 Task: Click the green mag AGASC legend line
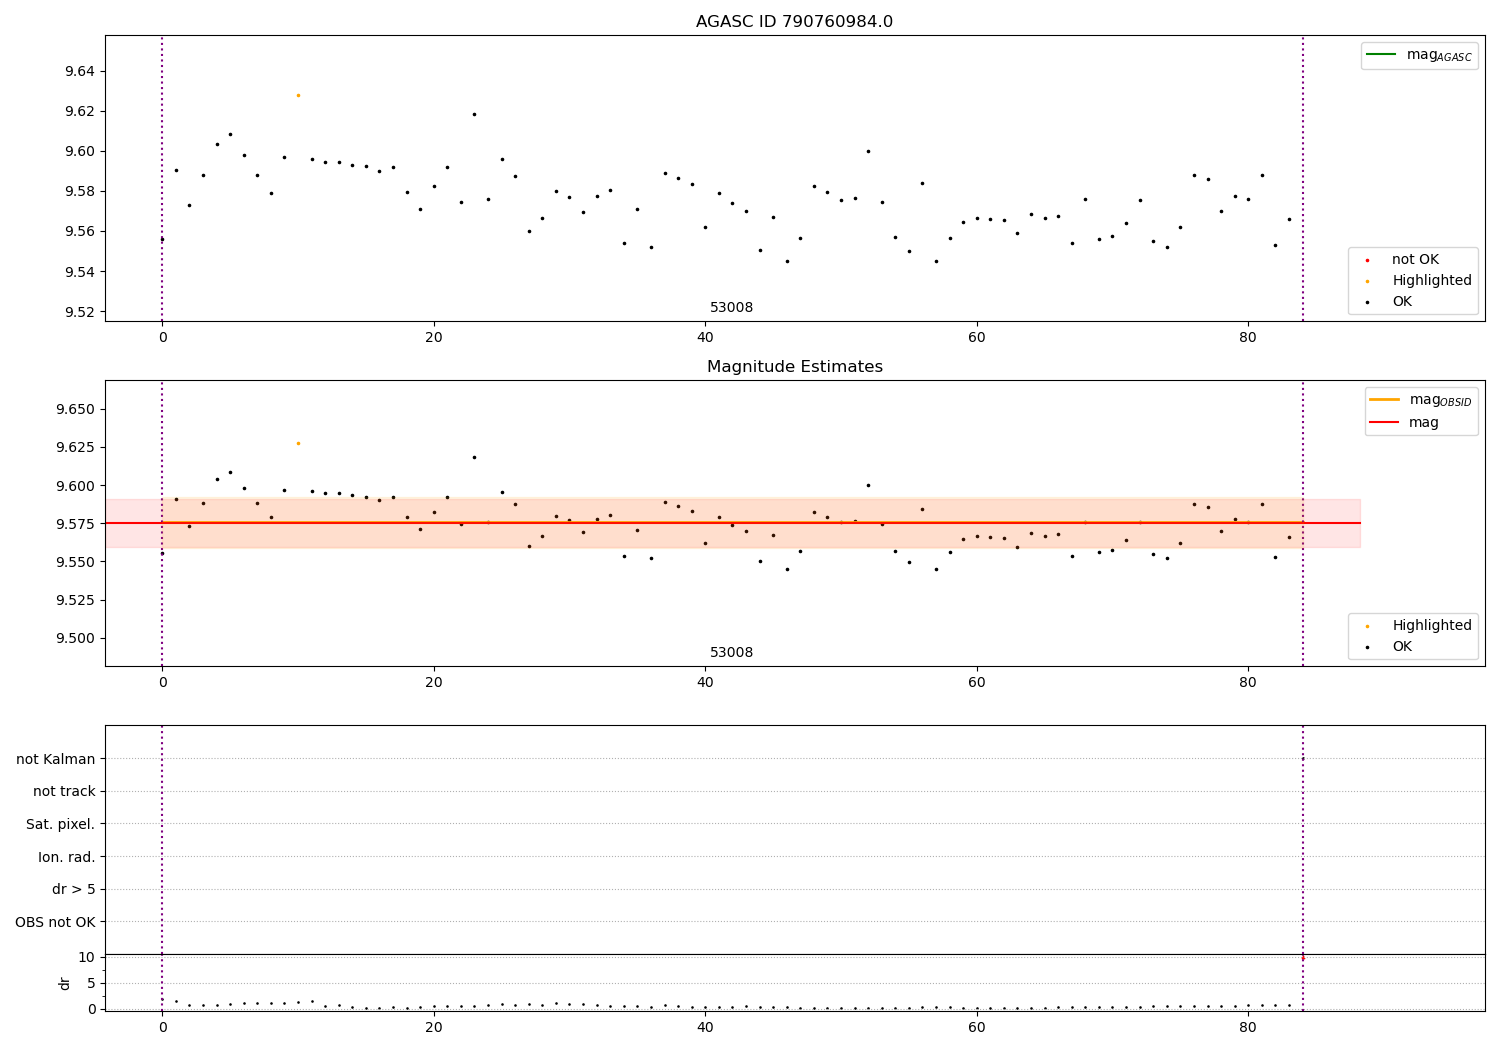tap(1381, 54)
